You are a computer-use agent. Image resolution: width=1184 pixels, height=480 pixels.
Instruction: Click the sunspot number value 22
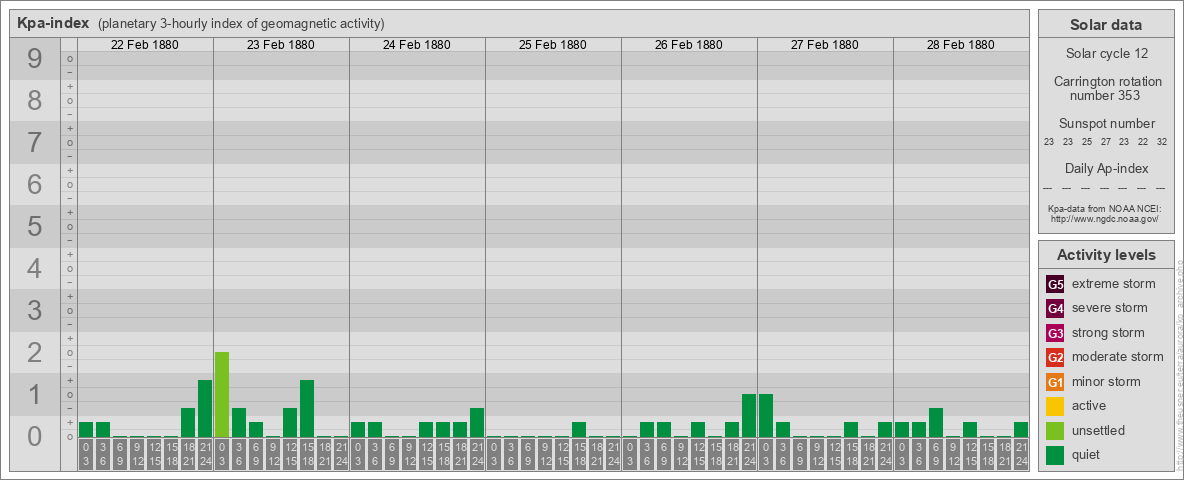(x=1144, y=142)
